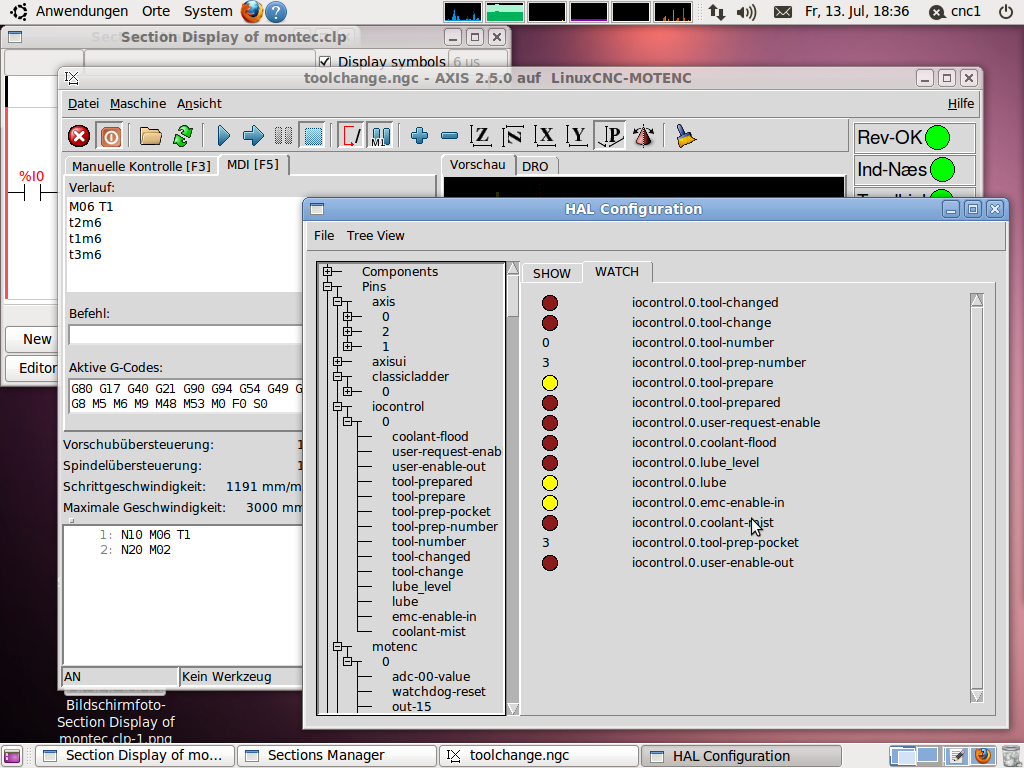Switch to Section Display taskbar button
The image size is (1024, 768).
[x=135, y=756]
